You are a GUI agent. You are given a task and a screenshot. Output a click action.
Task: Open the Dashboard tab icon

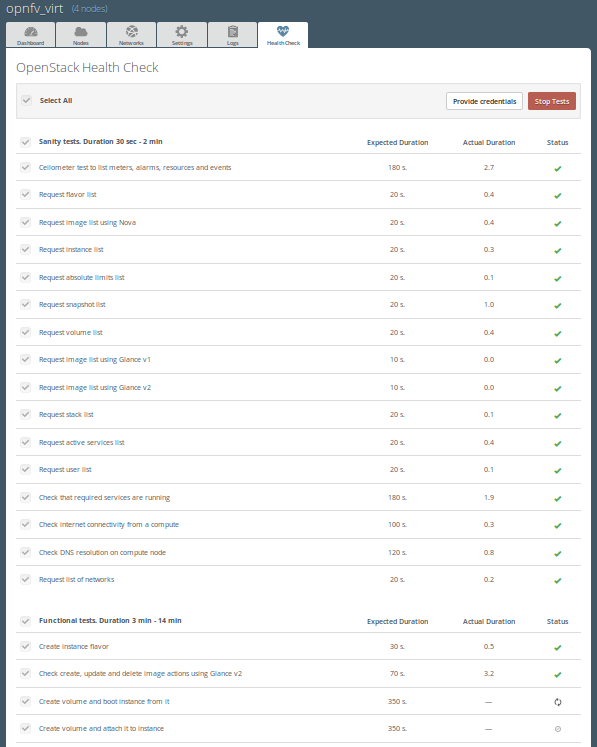30,32
